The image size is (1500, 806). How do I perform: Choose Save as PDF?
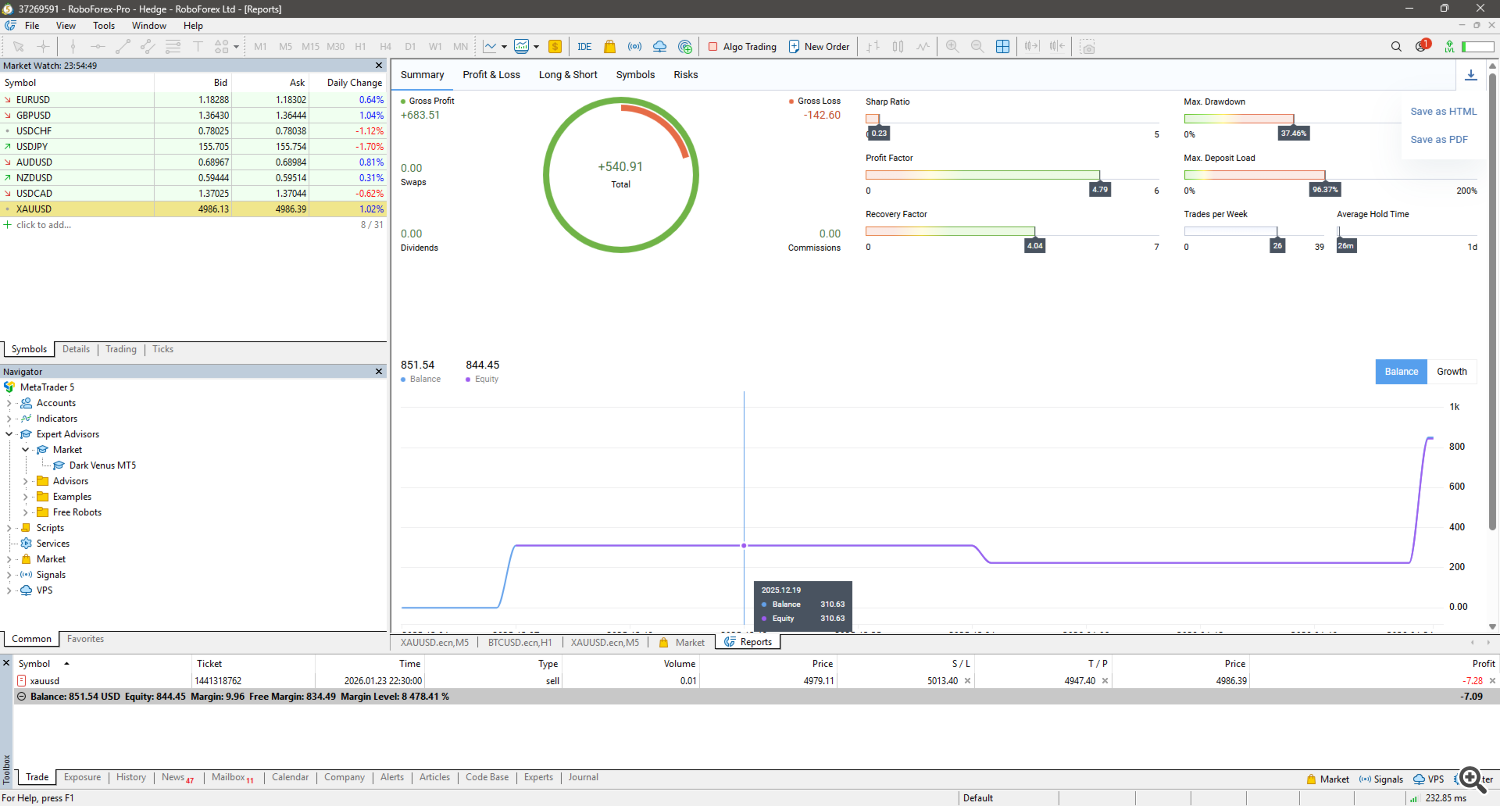coord(1439,139)
